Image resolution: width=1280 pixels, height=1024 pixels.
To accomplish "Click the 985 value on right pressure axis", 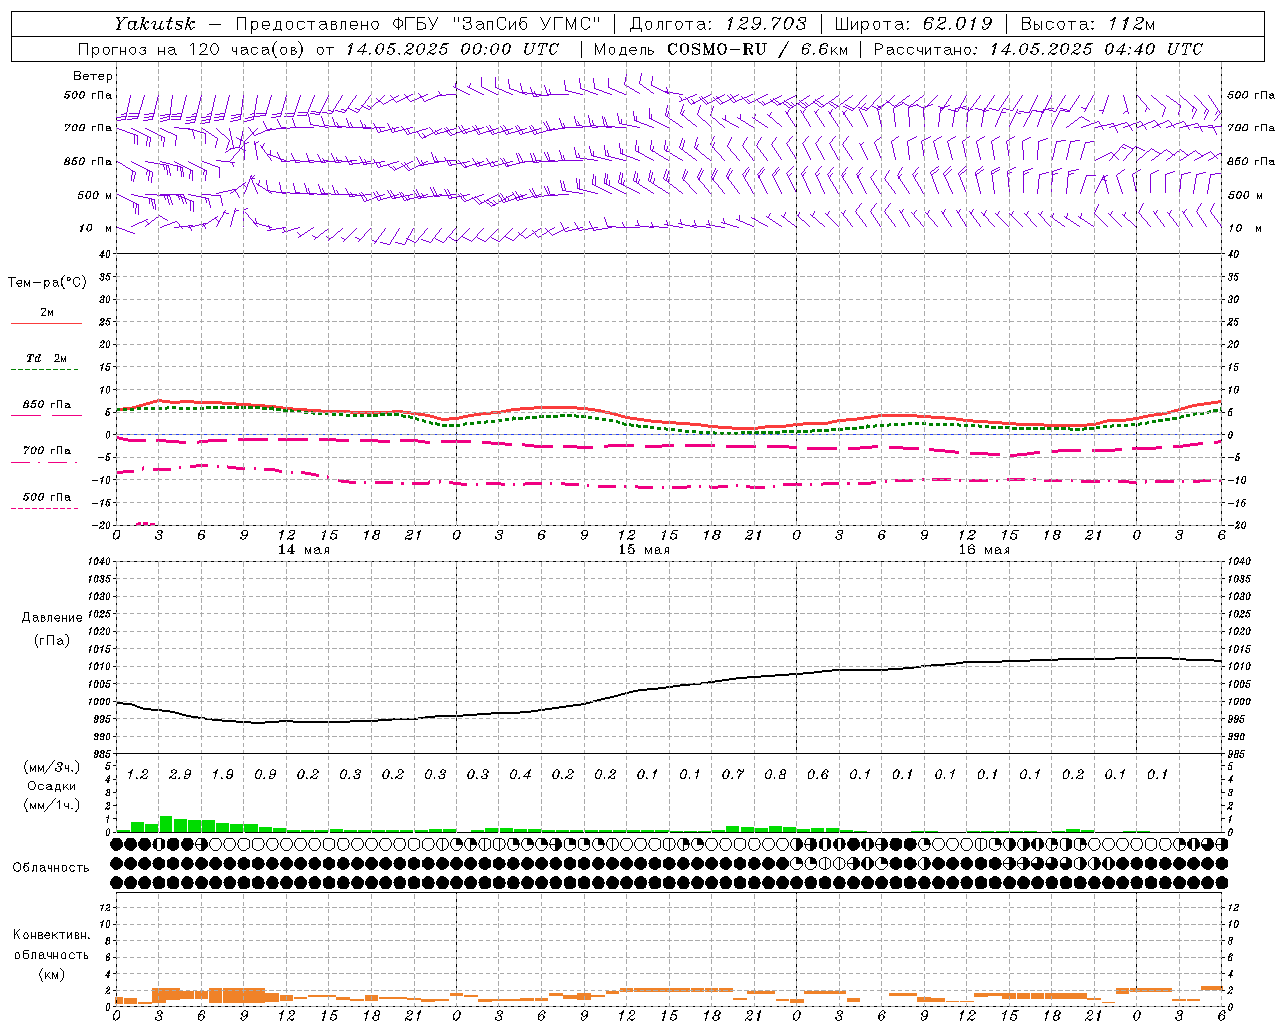I will pos(1236,754).
